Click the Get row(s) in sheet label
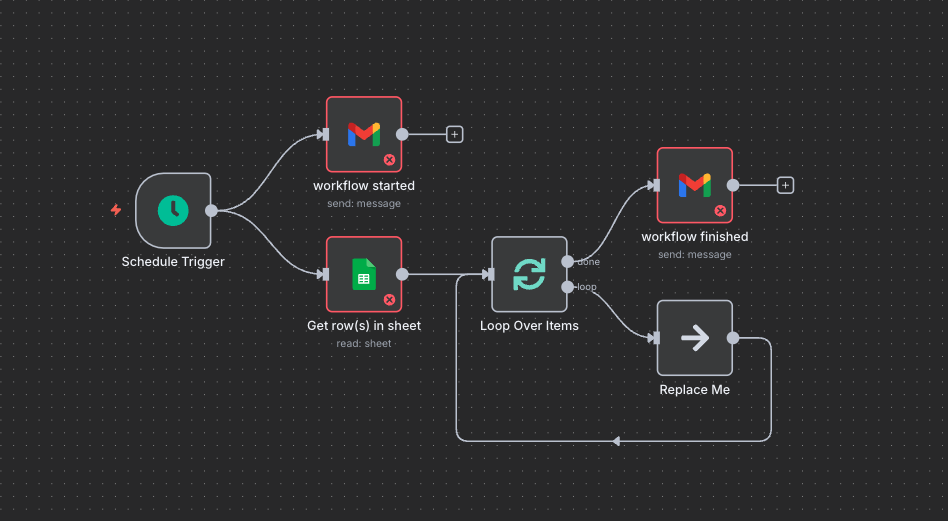This screenshot has width=948, height=521. click(x=364, y=326)
